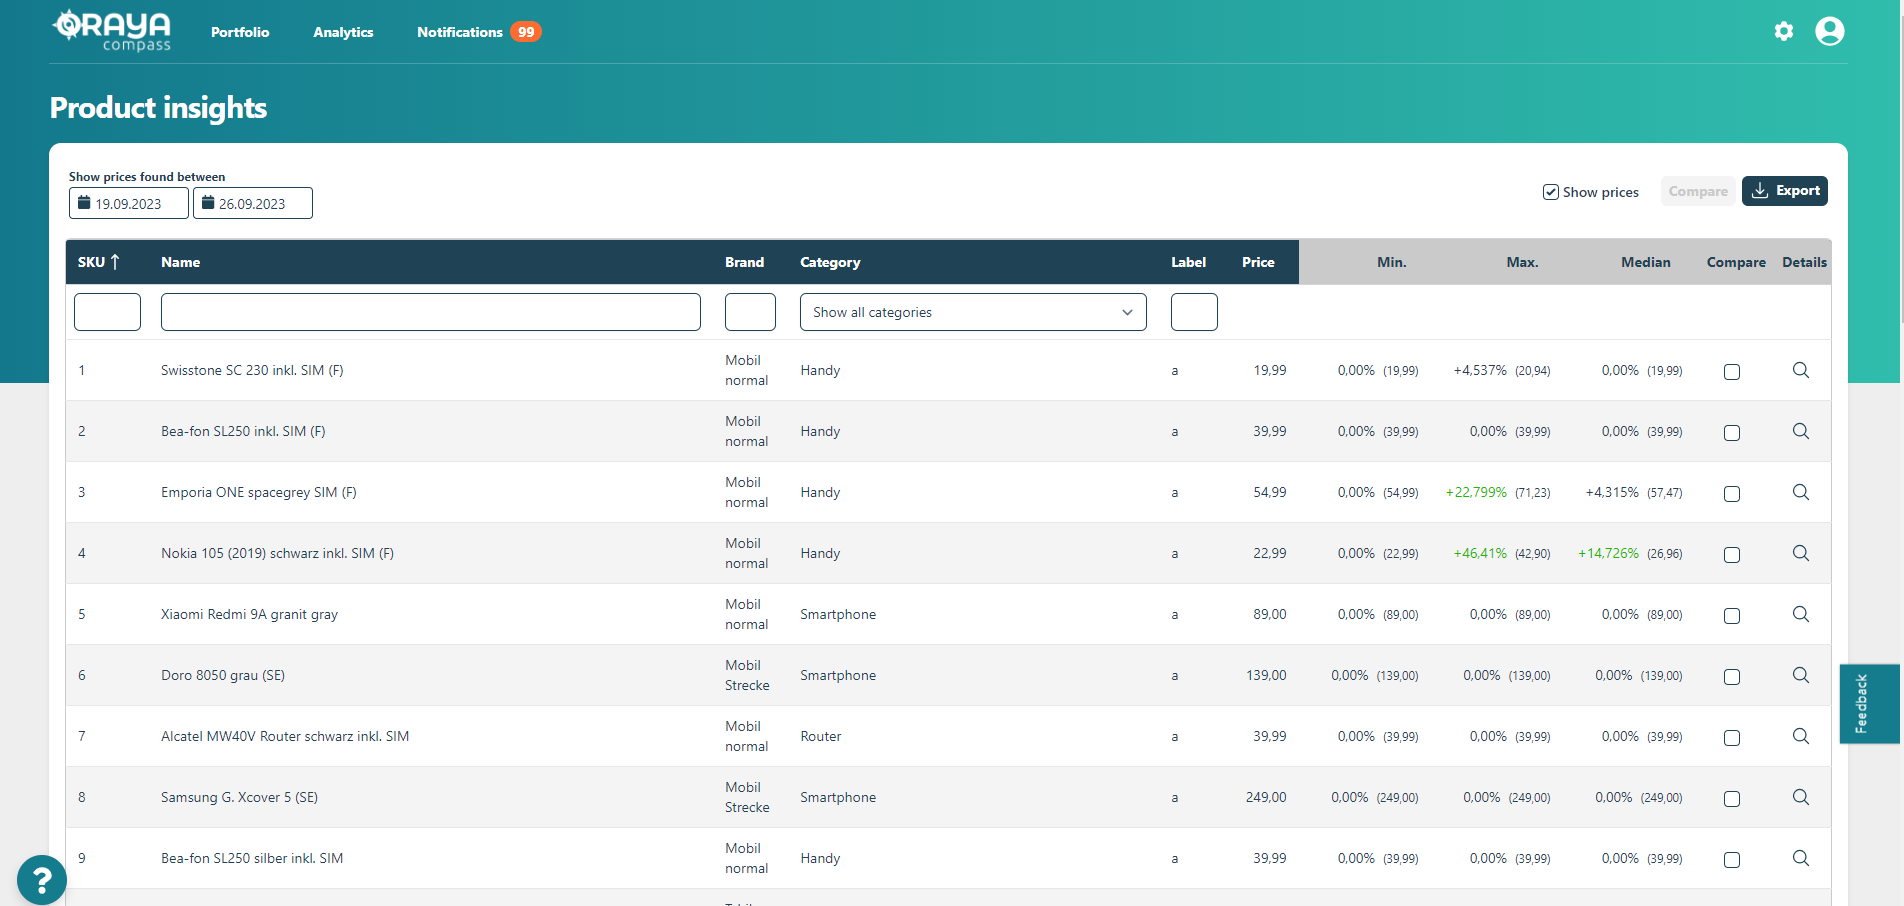Screen dimensions: 1904x906
Task: Select the Compare checkbox for Doro 8050 grau
Action: [1732, 676]
